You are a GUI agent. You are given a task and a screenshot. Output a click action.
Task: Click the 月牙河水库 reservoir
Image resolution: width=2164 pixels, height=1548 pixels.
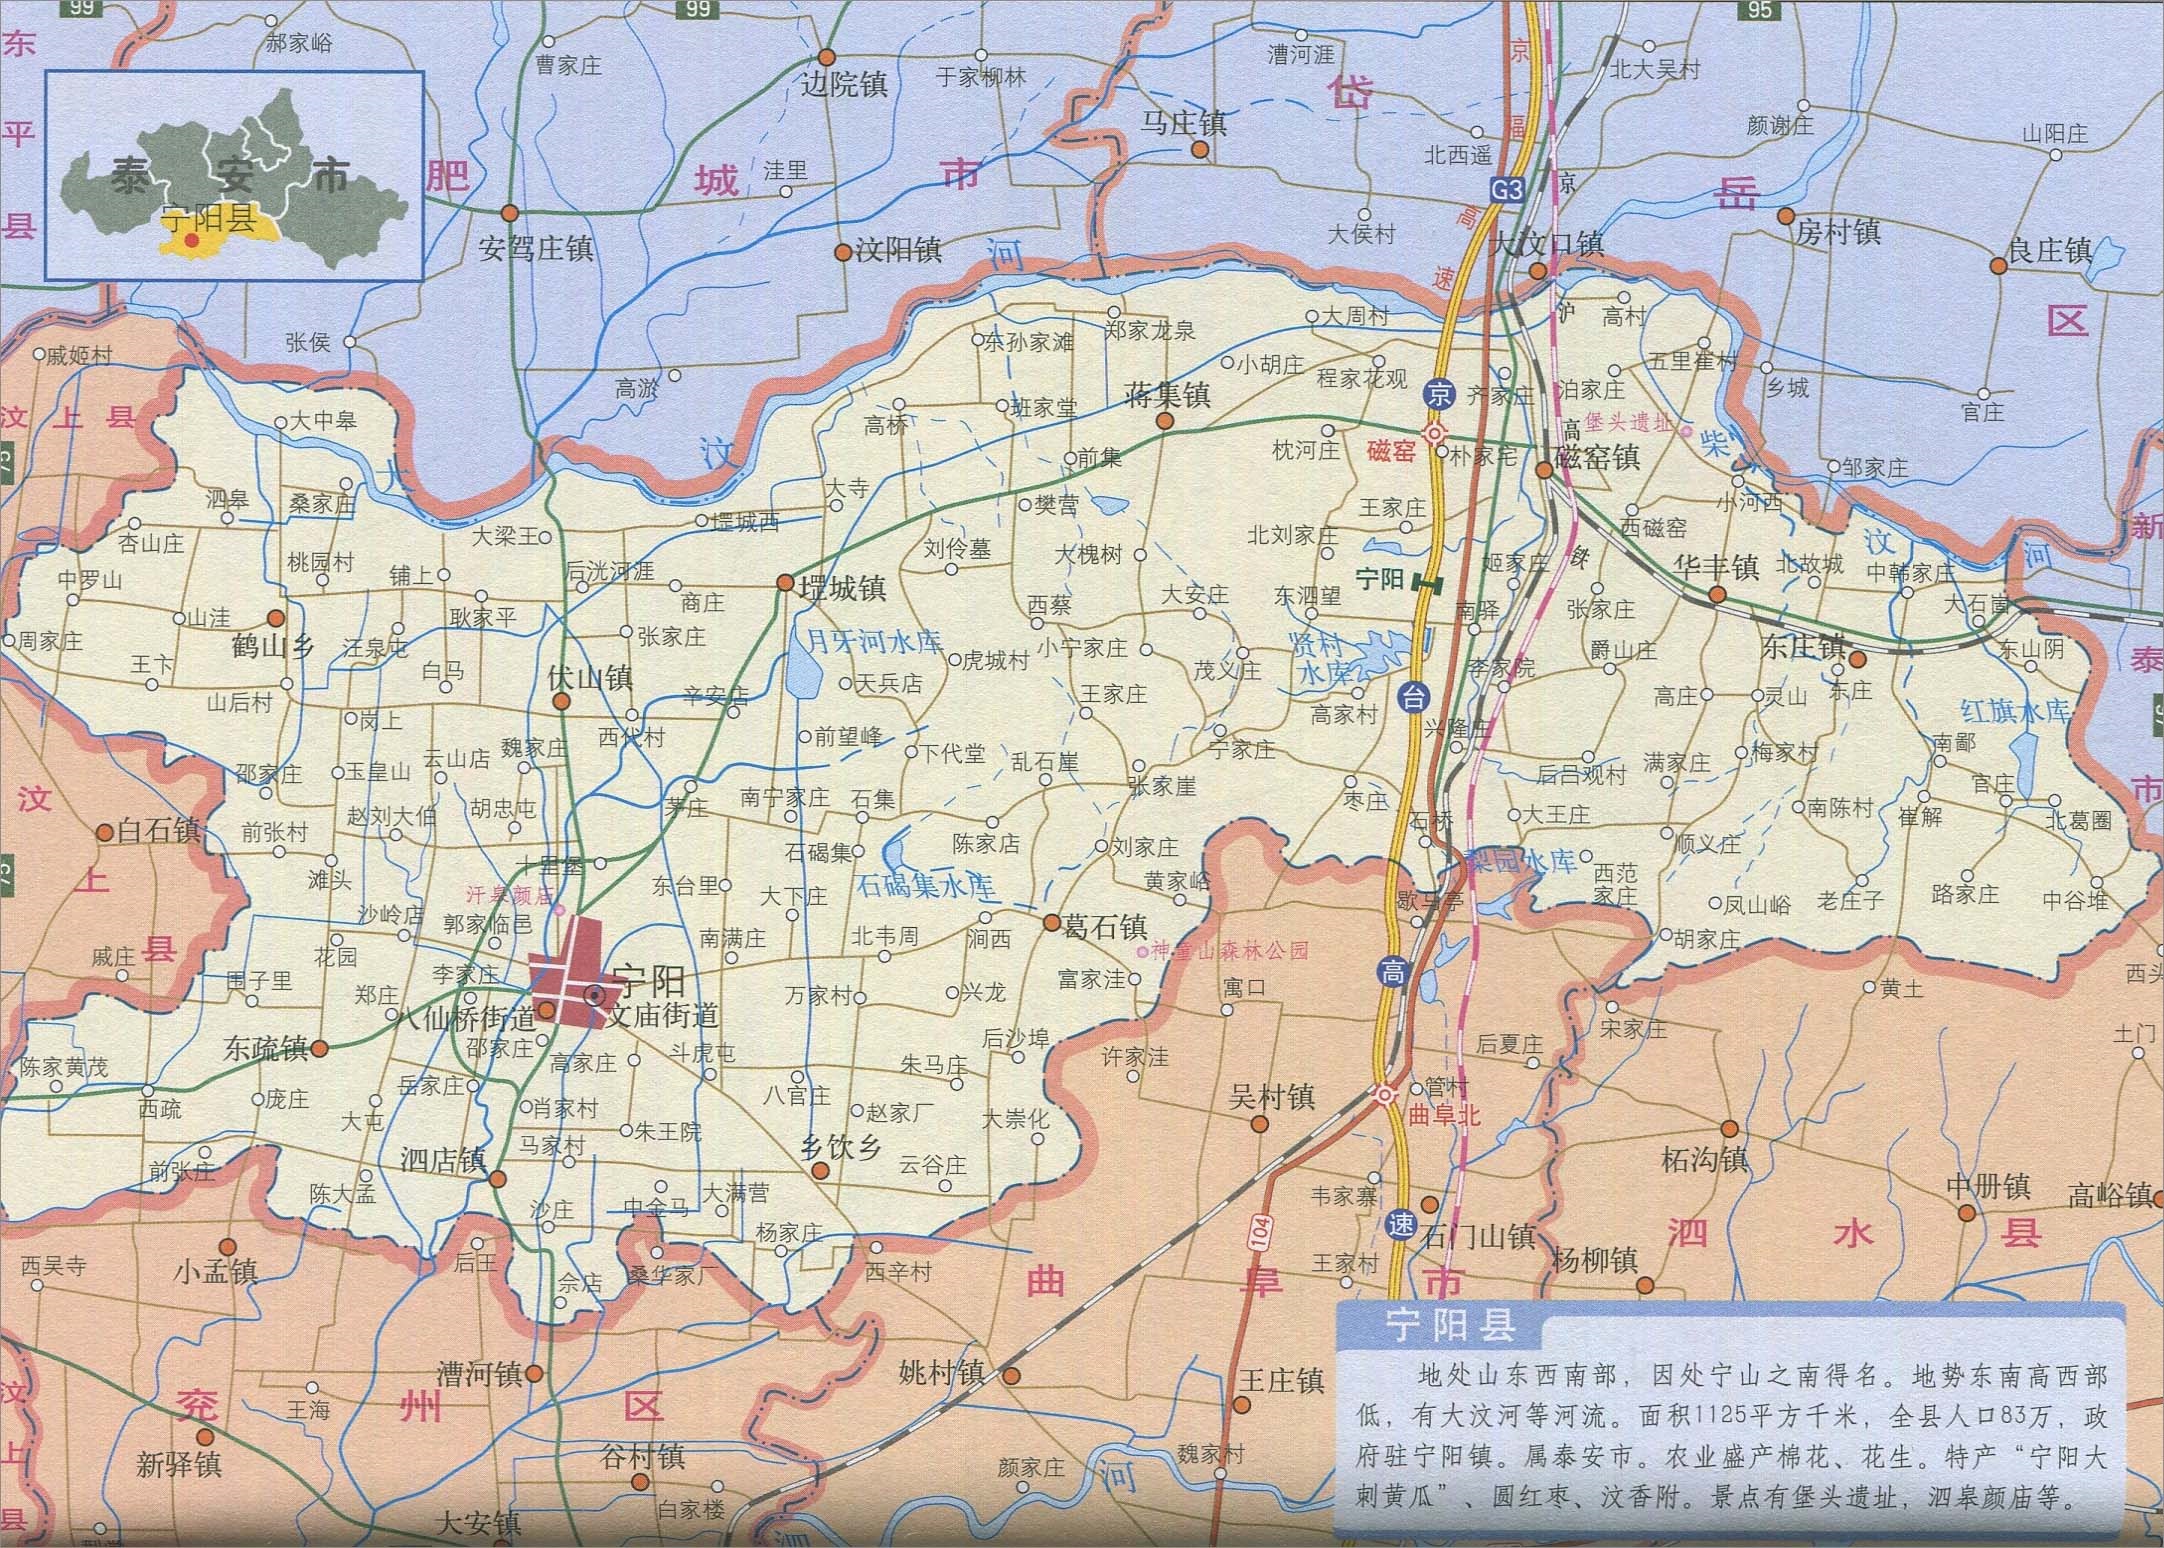(802, 672)
